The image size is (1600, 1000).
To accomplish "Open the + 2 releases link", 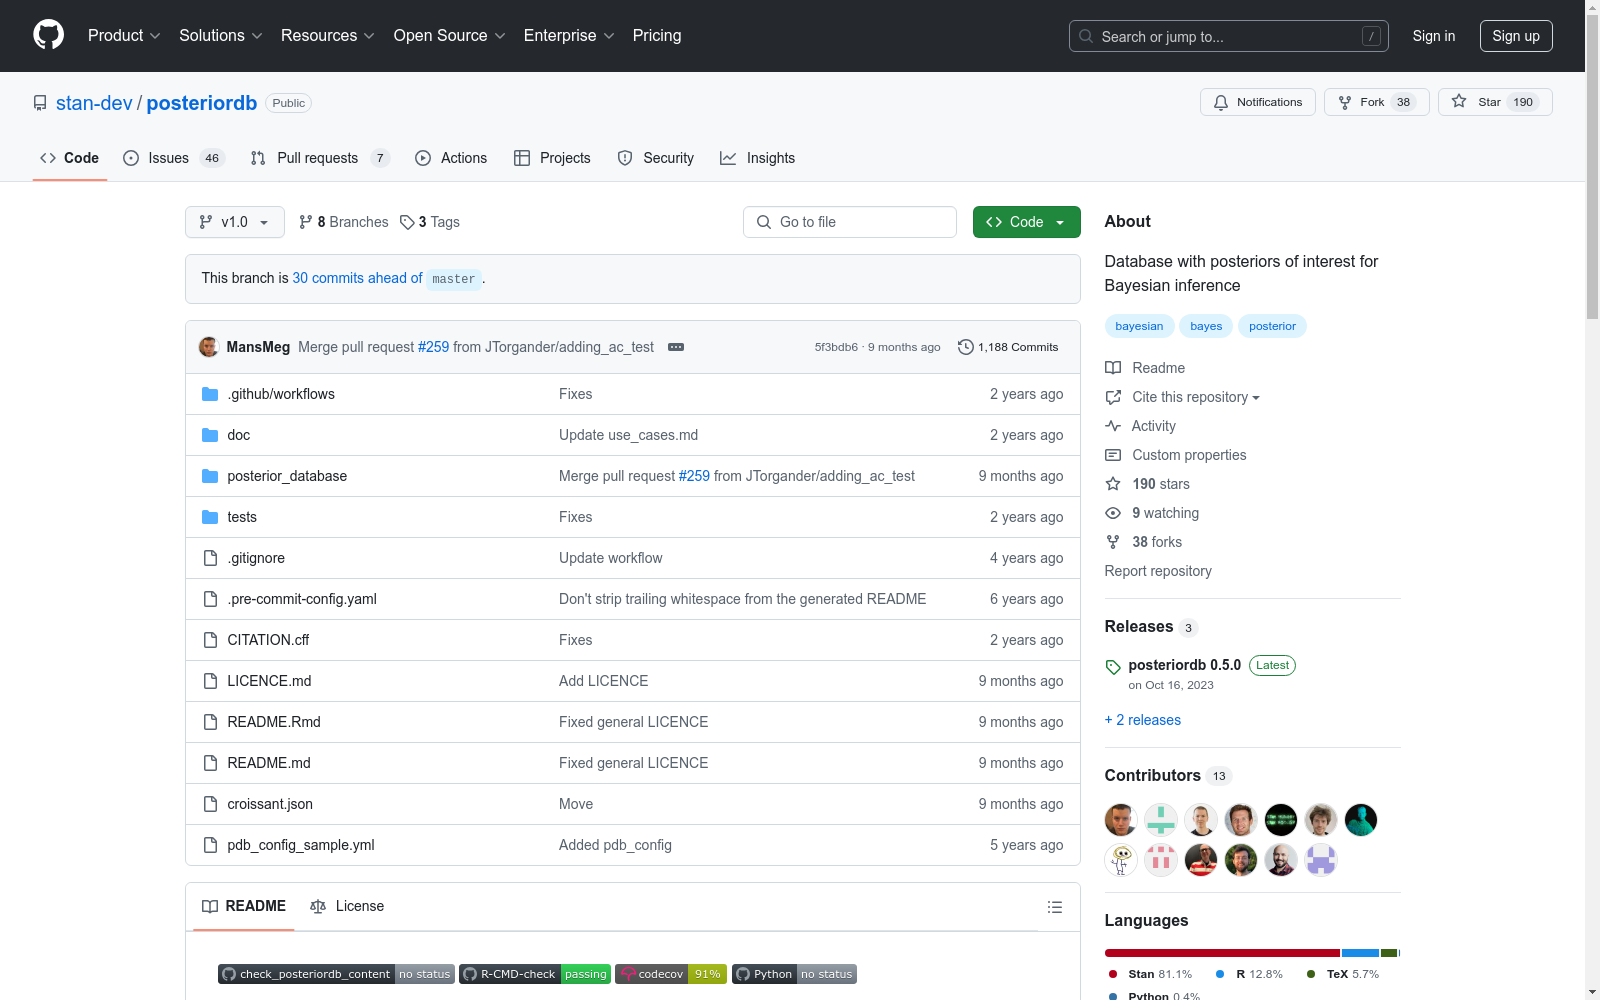I will (1143, 720).
